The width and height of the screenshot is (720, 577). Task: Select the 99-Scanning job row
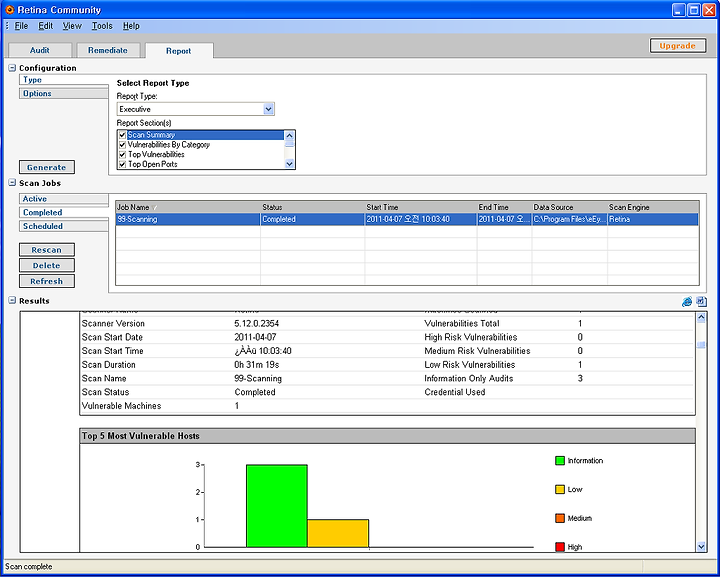pyautogui.click(x=407, y=219)
